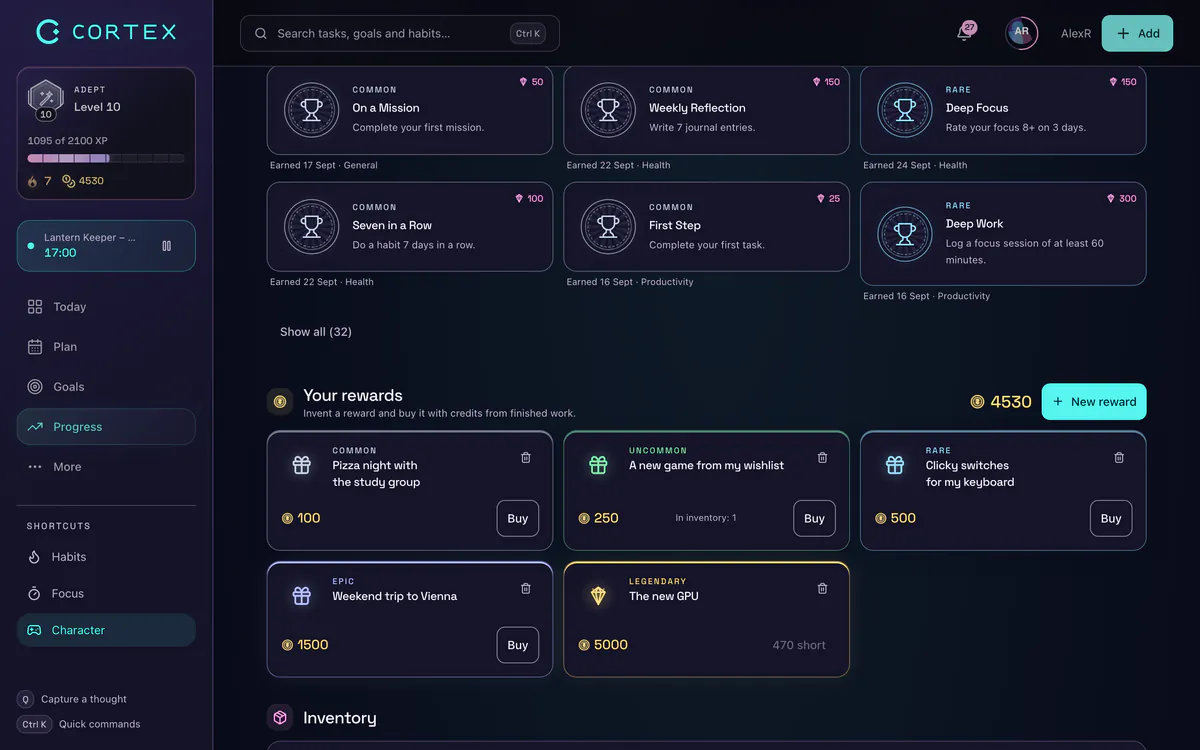Buy the Weekend trip to Vienna
Image resolution: width=1200 pixels, height=750 pixels.
(x=518, y=645)
